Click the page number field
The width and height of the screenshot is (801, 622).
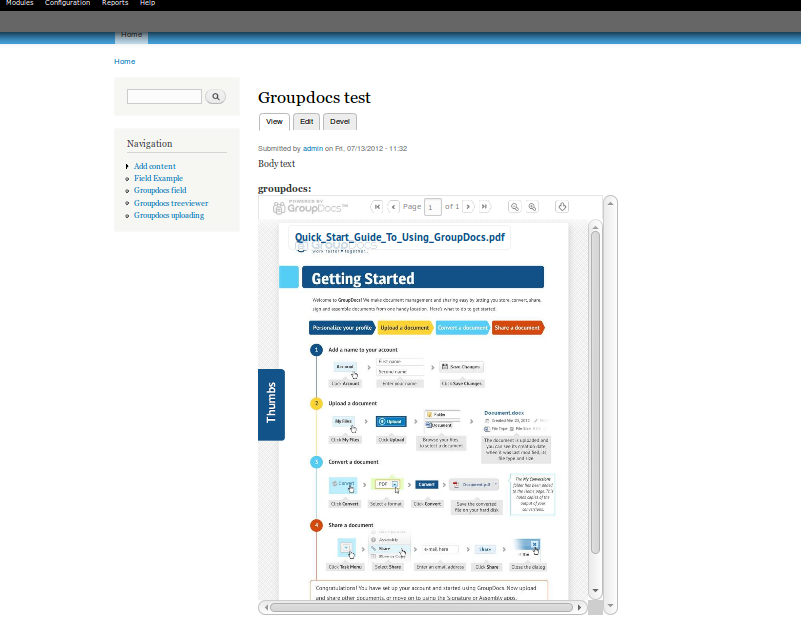click(x=433, y=207)
